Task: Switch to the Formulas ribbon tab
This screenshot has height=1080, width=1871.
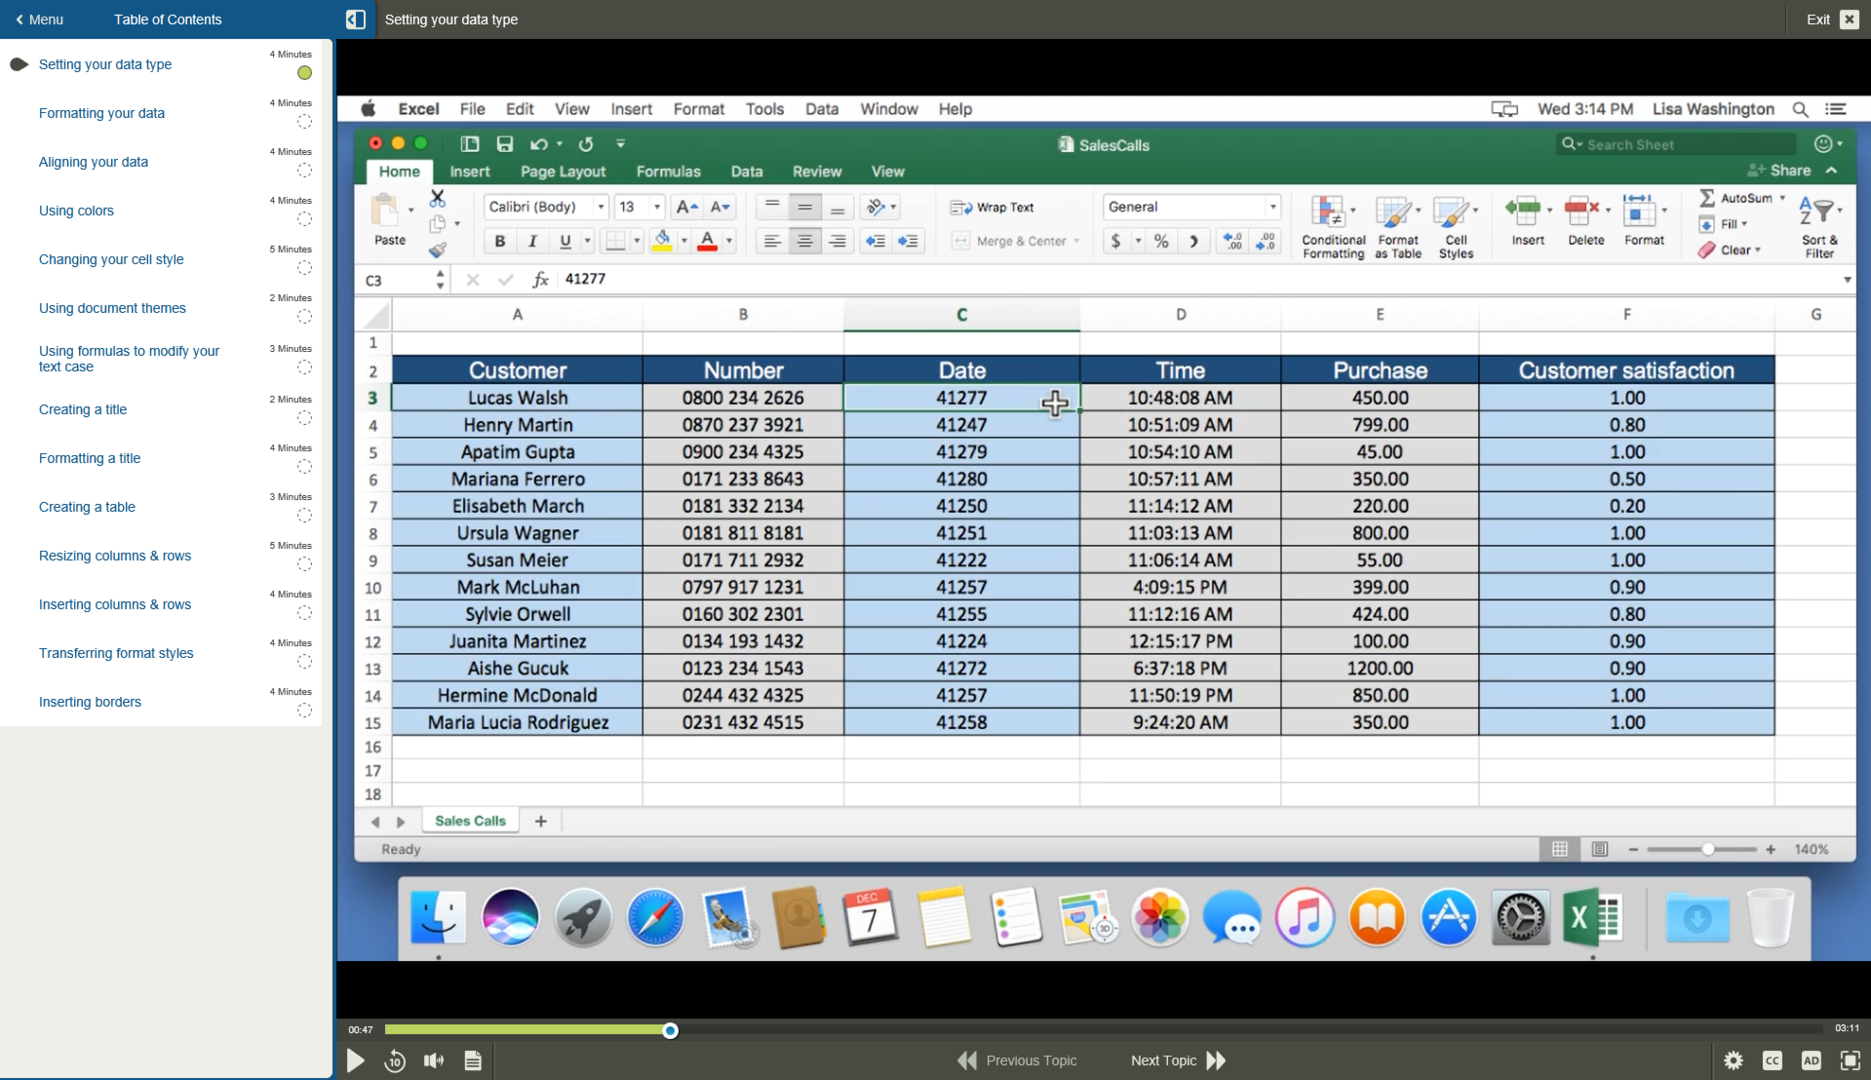Action: coord(668,171)
